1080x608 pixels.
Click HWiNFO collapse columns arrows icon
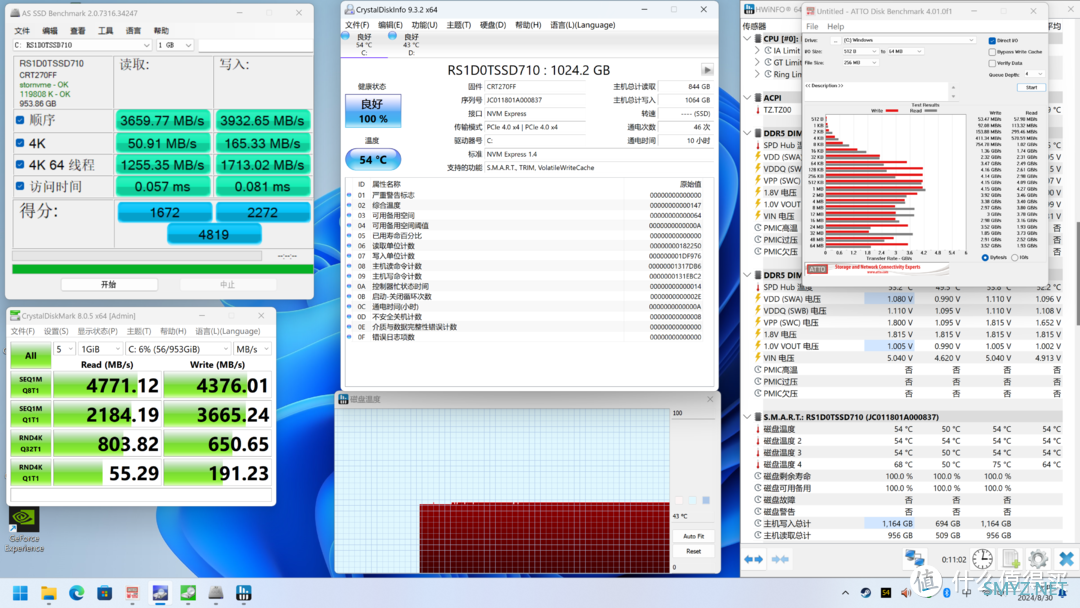point(780,559)
